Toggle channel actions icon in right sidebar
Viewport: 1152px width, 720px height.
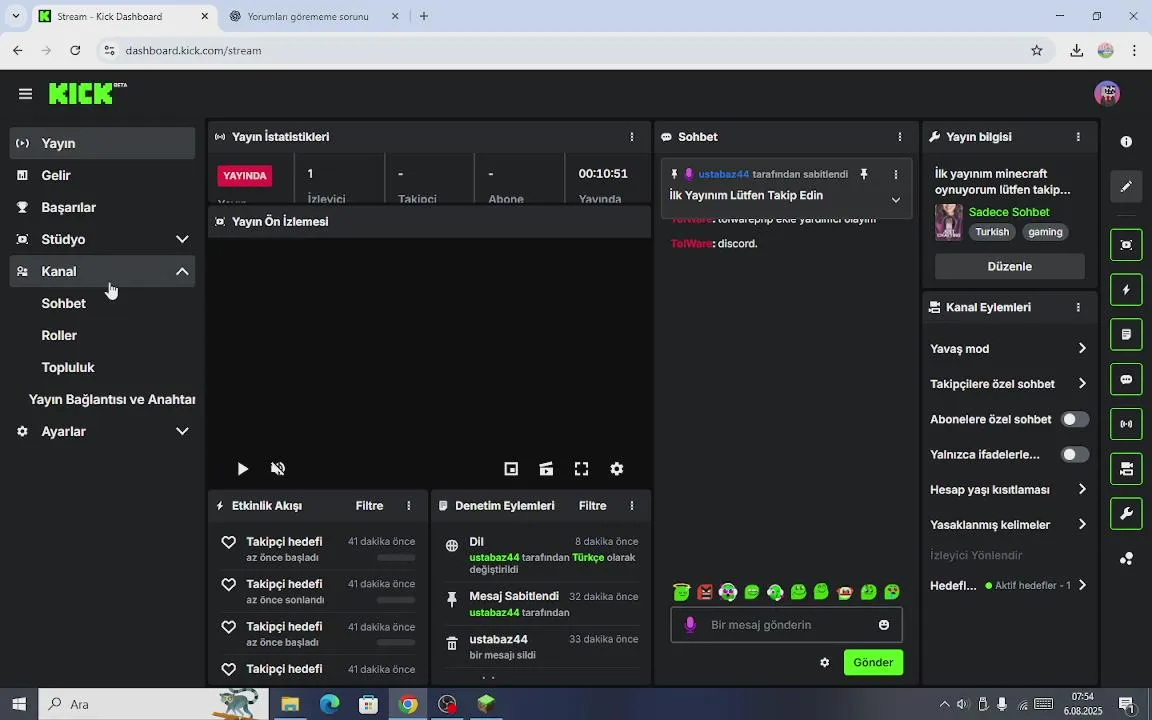pyautogui.click(x=1126, y=469)
